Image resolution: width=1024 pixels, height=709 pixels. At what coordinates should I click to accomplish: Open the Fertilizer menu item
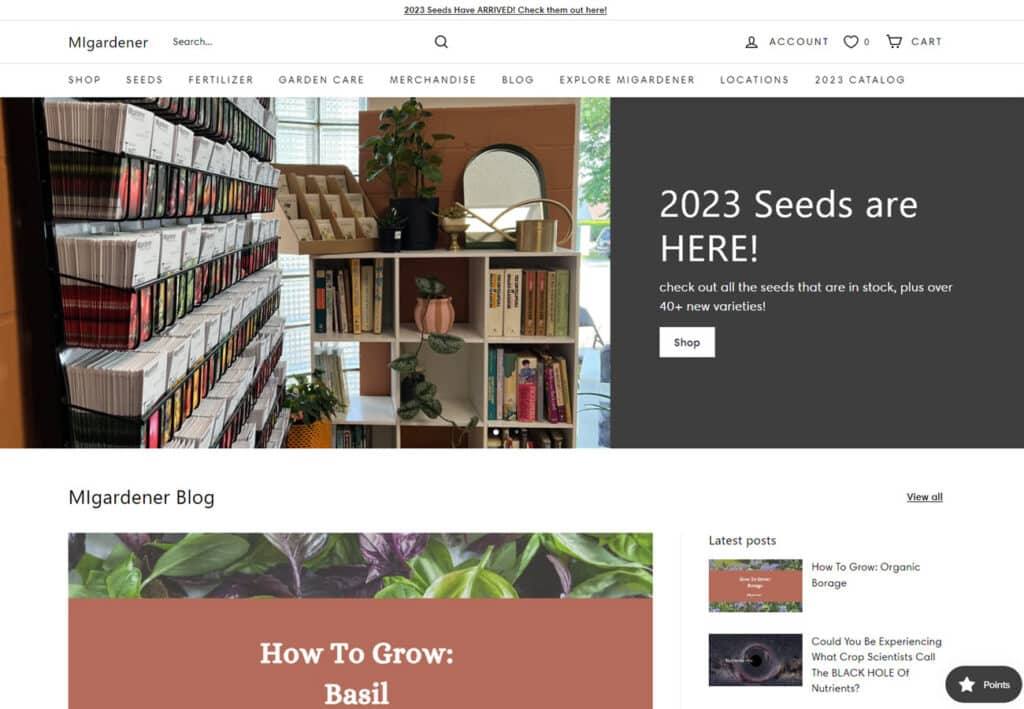click(x=221, y=80)
